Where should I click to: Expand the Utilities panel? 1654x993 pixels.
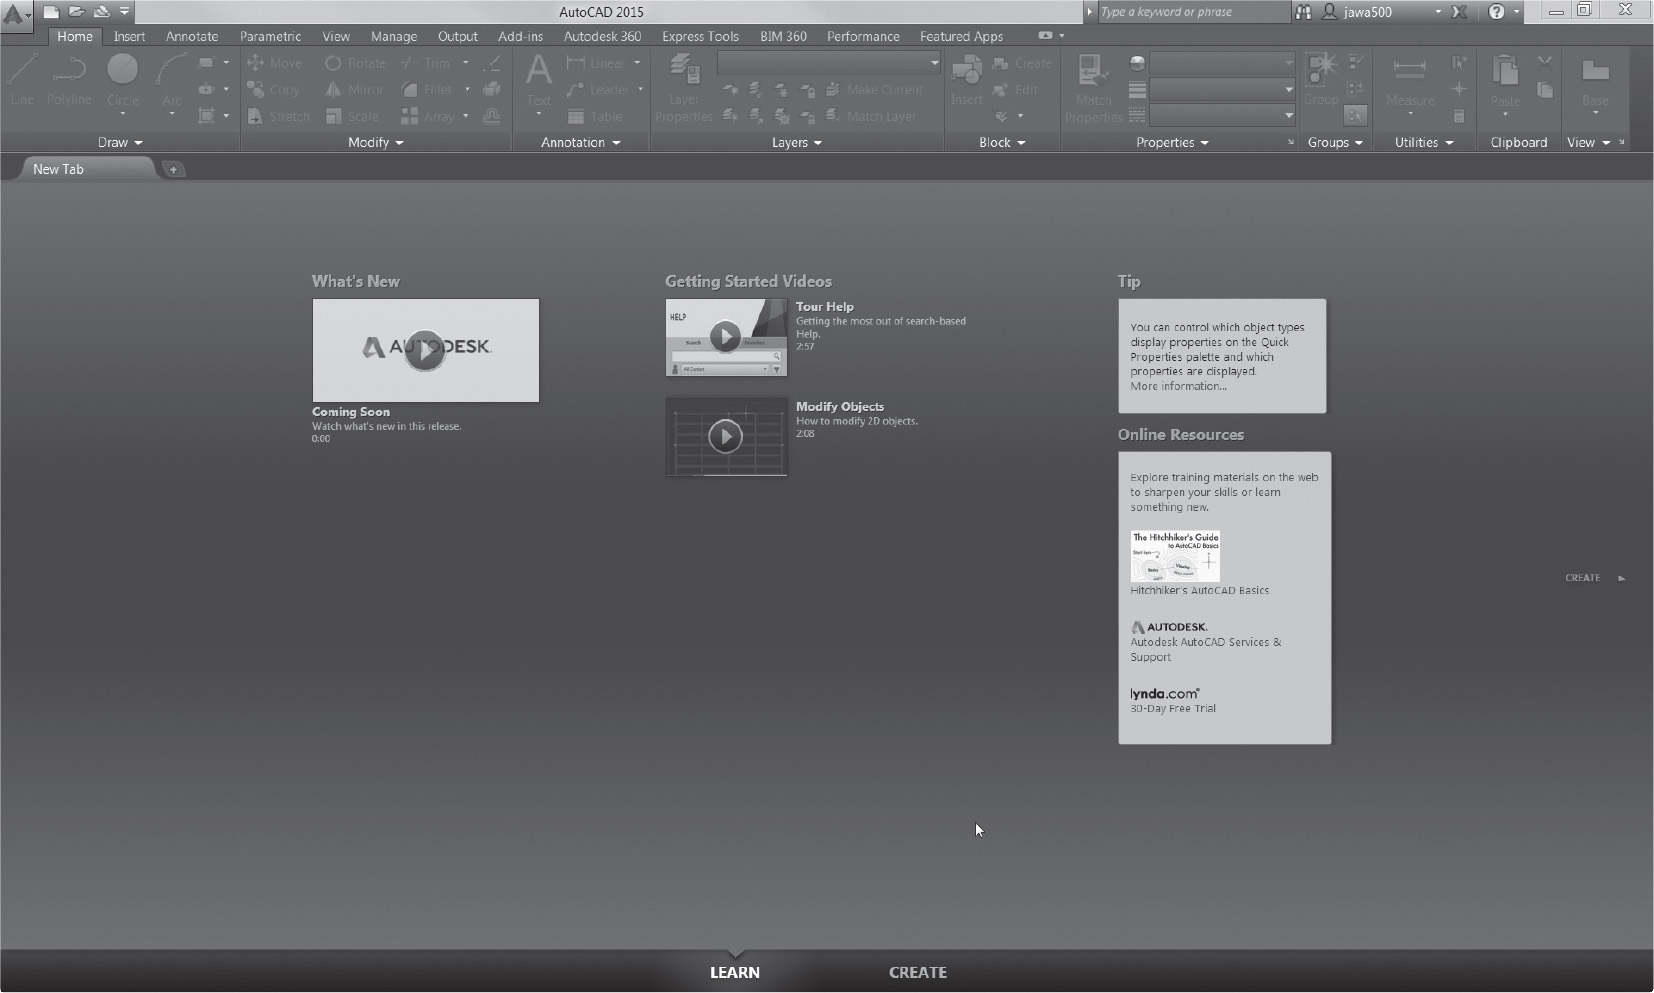(x=1424, y=143)
